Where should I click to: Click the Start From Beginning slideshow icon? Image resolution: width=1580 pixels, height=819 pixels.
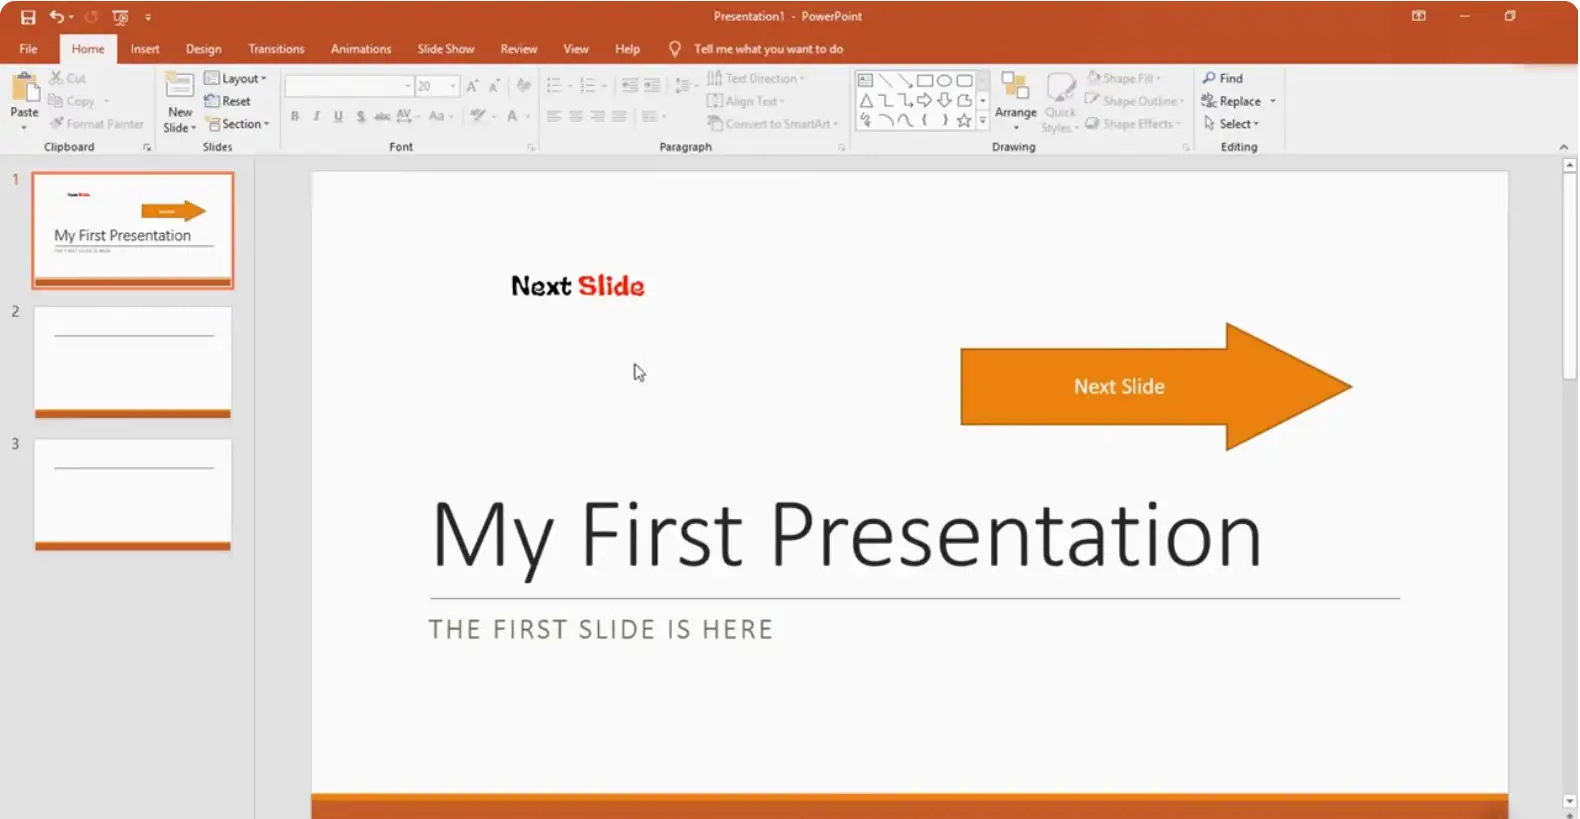[x=120, y=17]
